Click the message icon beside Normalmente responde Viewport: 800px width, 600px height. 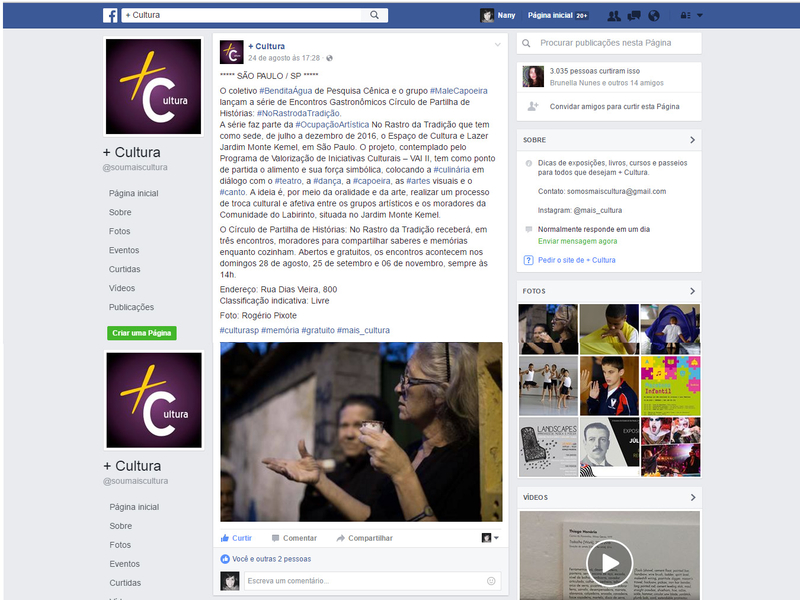point(529,230)
